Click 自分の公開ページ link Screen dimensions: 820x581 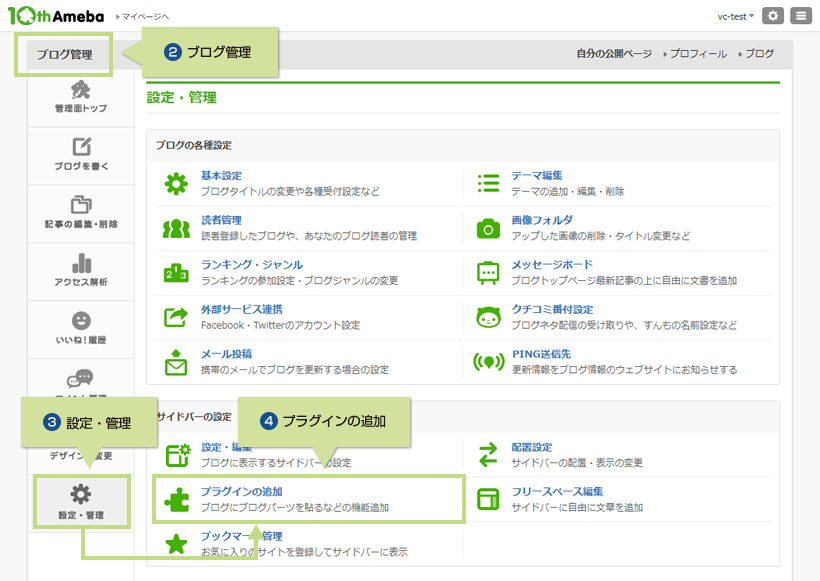[614, 54]
